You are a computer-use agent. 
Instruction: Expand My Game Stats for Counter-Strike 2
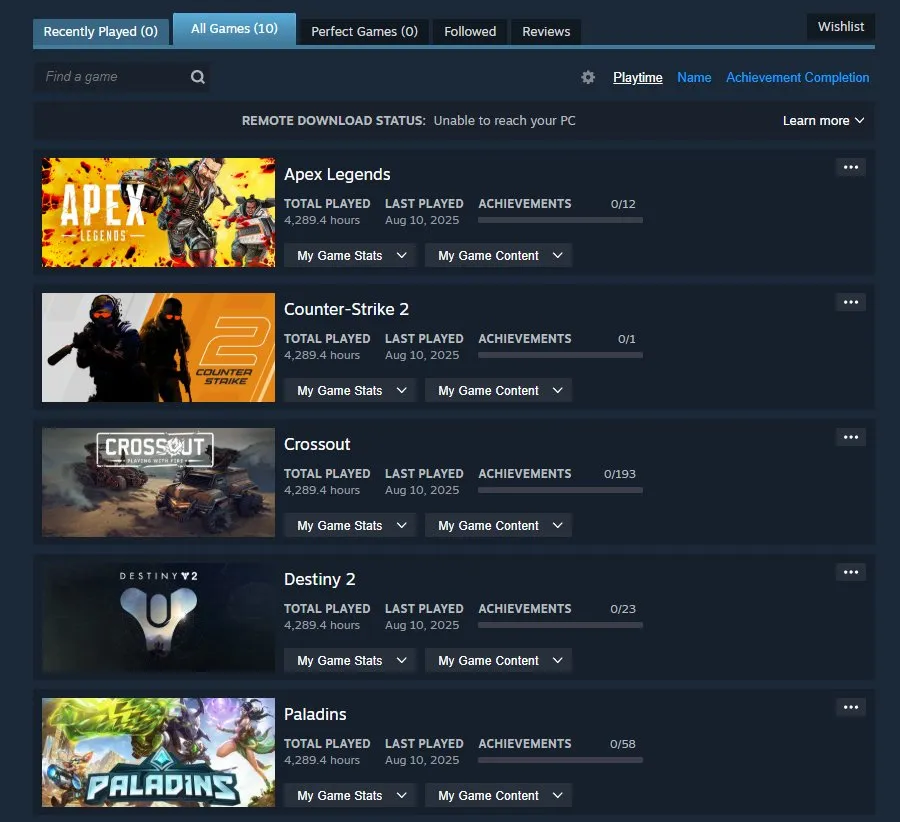pos(350,390)
